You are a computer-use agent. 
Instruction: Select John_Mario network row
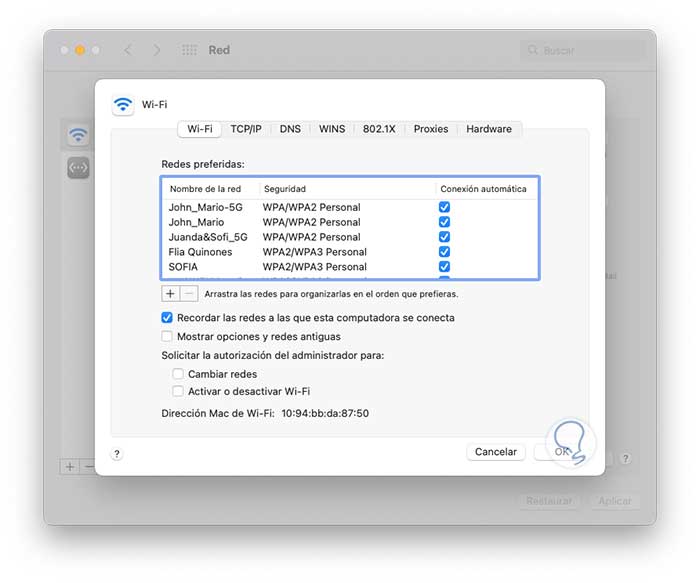(x=350, y=222)
